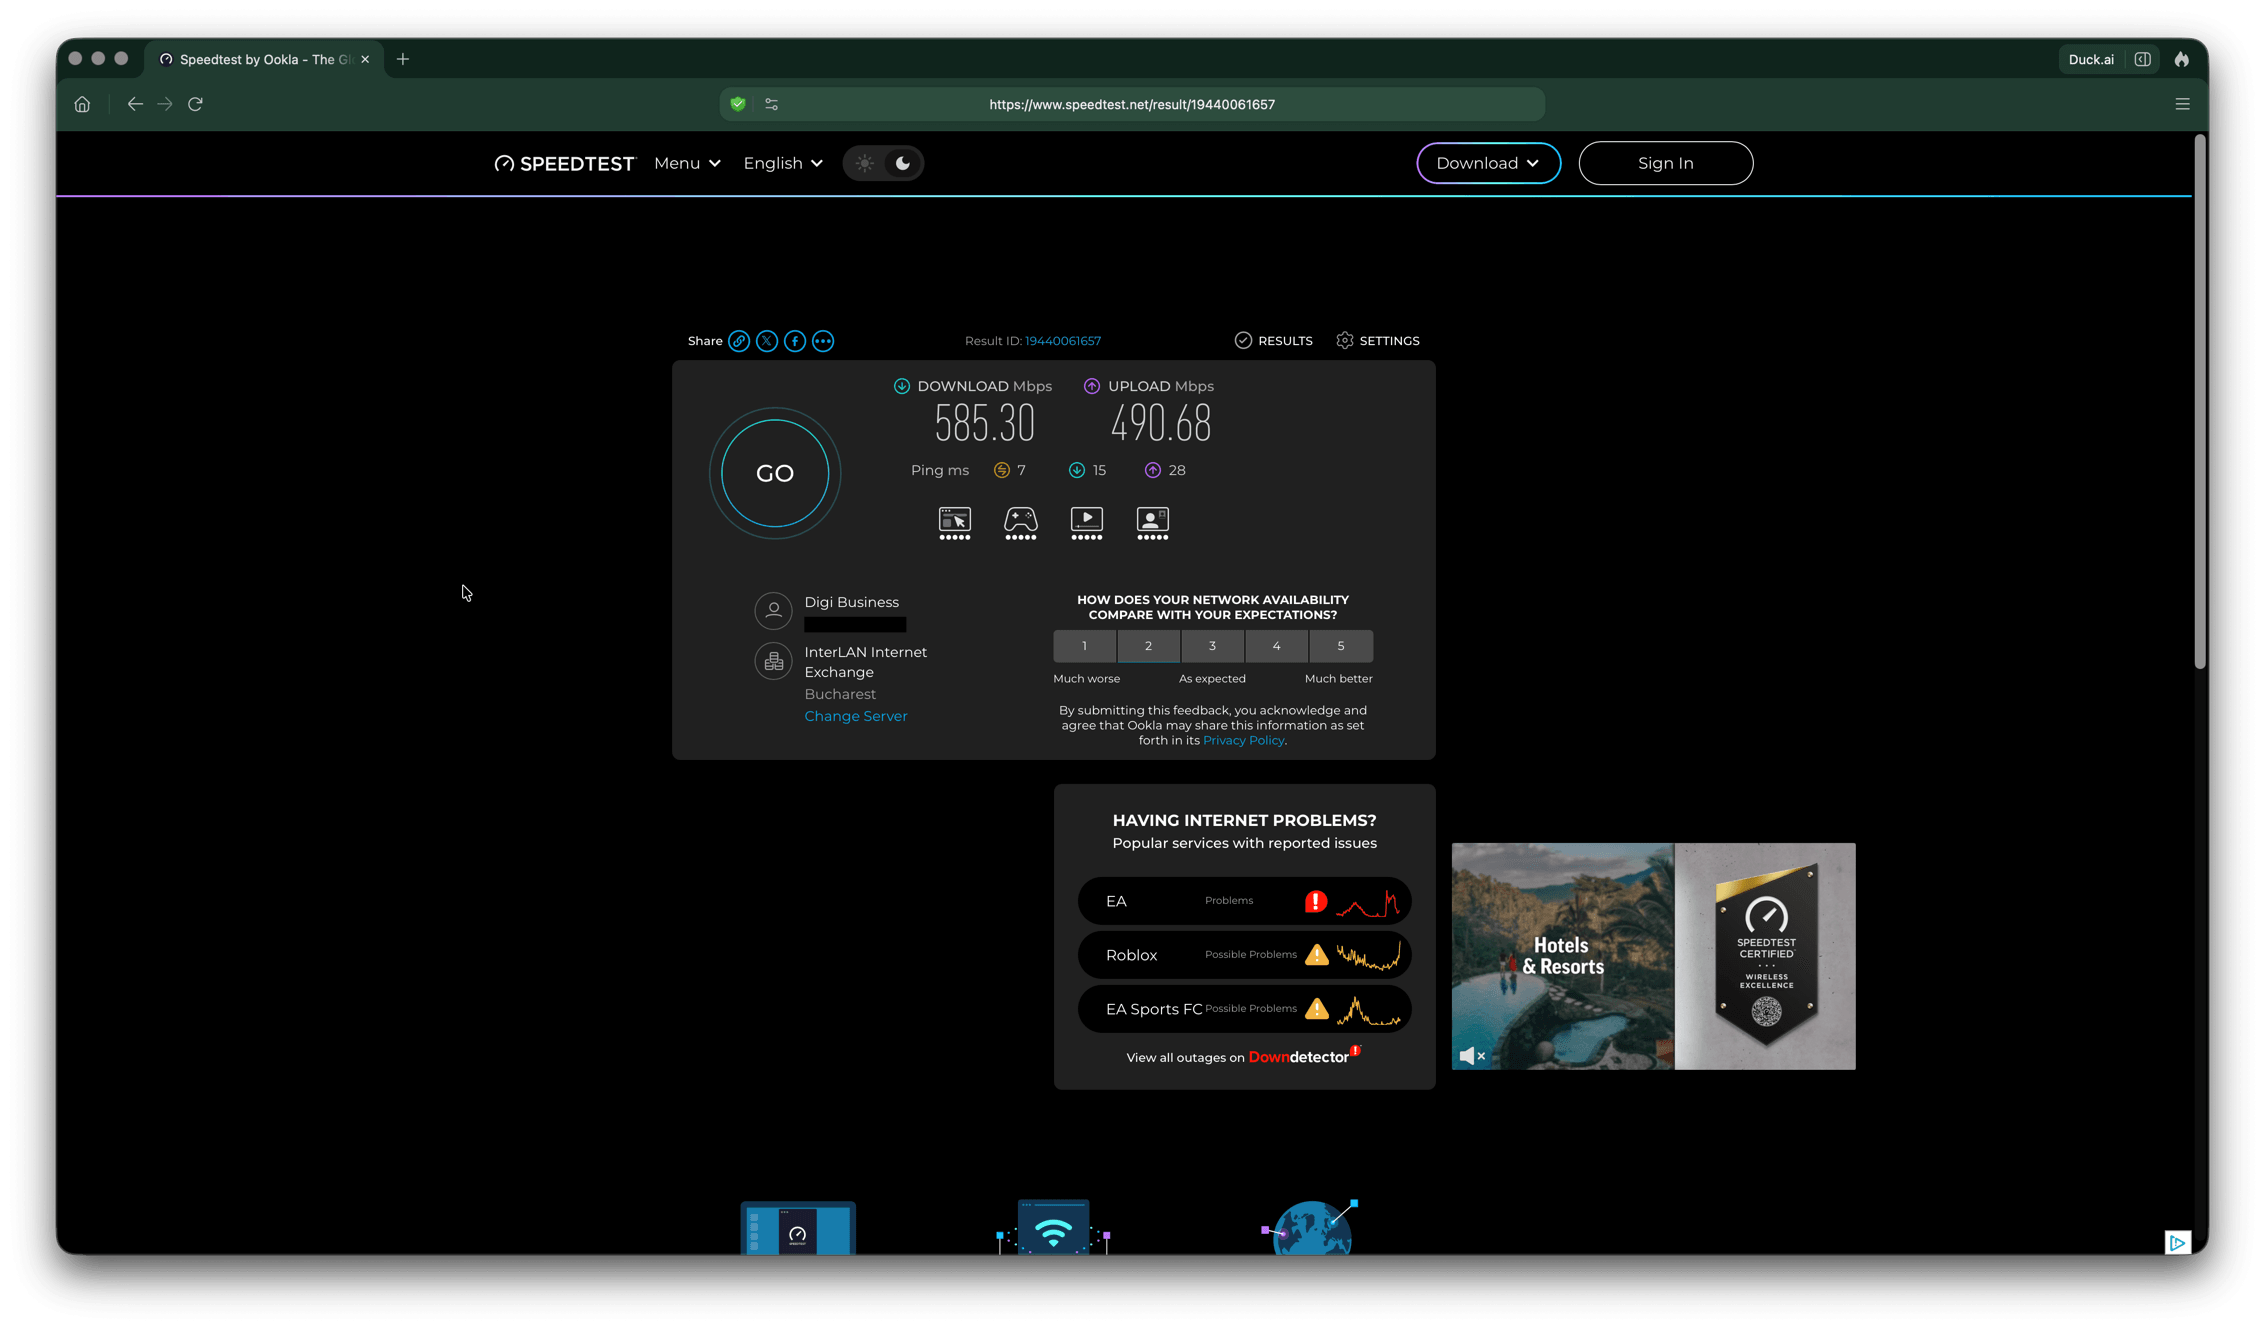The height and width of the screenshot is (1329, 2265).
Task: Open the Speedtest logo home link
Action: [x=564, y=164]
